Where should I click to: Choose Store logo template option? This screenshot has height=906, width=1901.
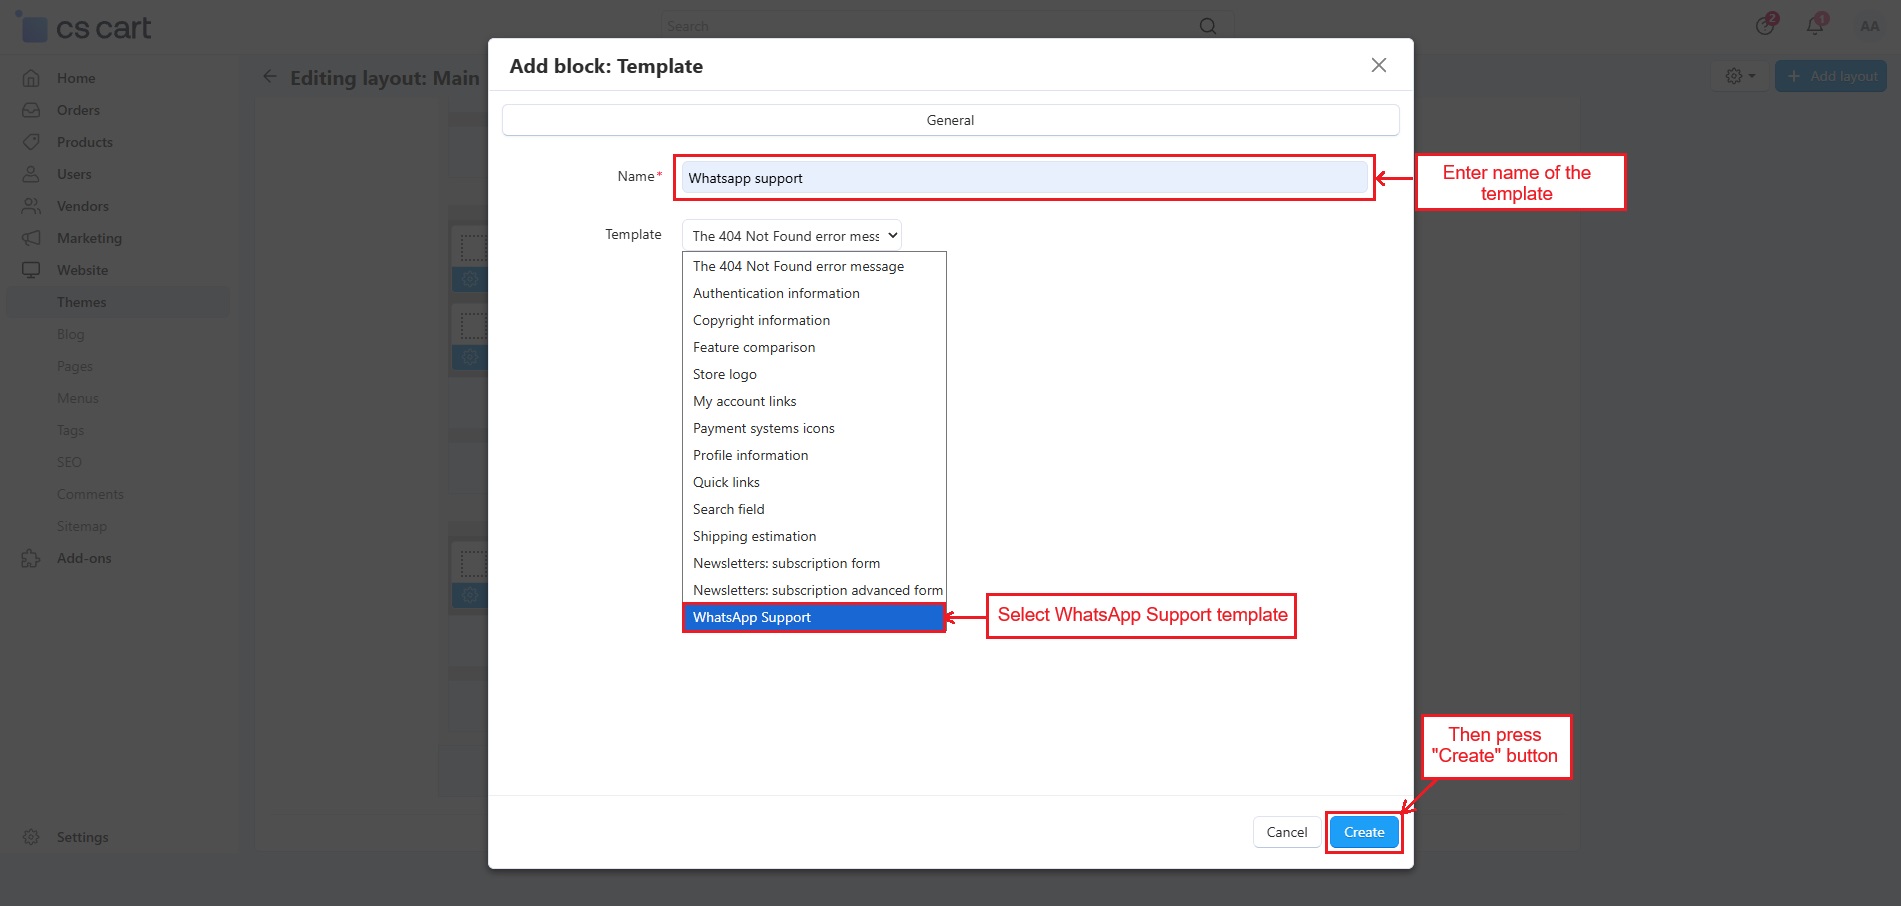(x=725, y=374)
